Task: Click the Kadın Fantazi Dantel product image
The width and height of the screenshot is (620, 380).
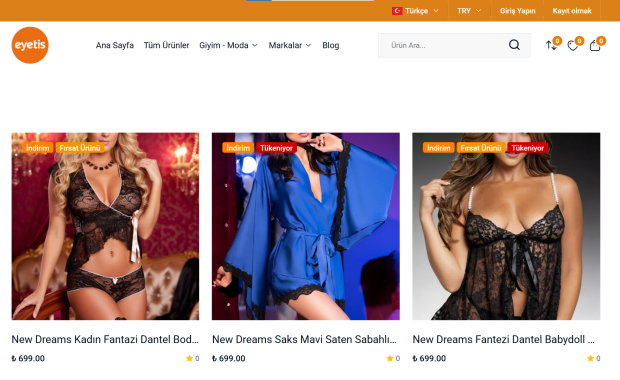Action: [x=105, y=226]
